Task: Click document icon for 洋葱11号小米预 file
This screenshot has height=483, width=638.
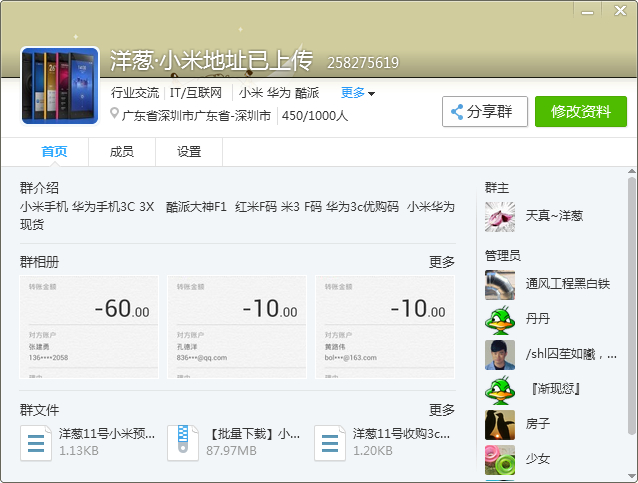Action: [x=36, y=443]
